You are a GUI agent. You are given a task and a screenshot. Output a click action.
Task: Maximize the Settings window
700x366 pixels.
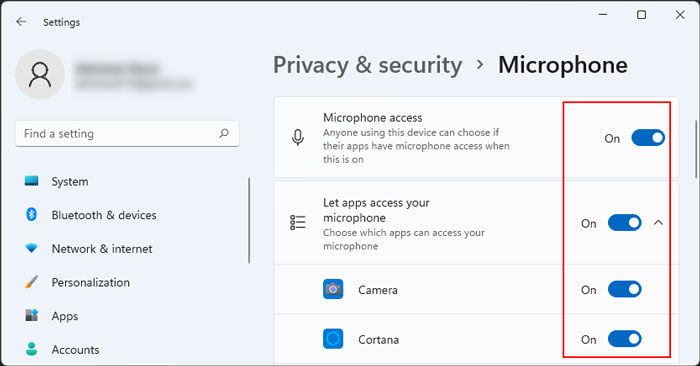click(x=642, y=15)
